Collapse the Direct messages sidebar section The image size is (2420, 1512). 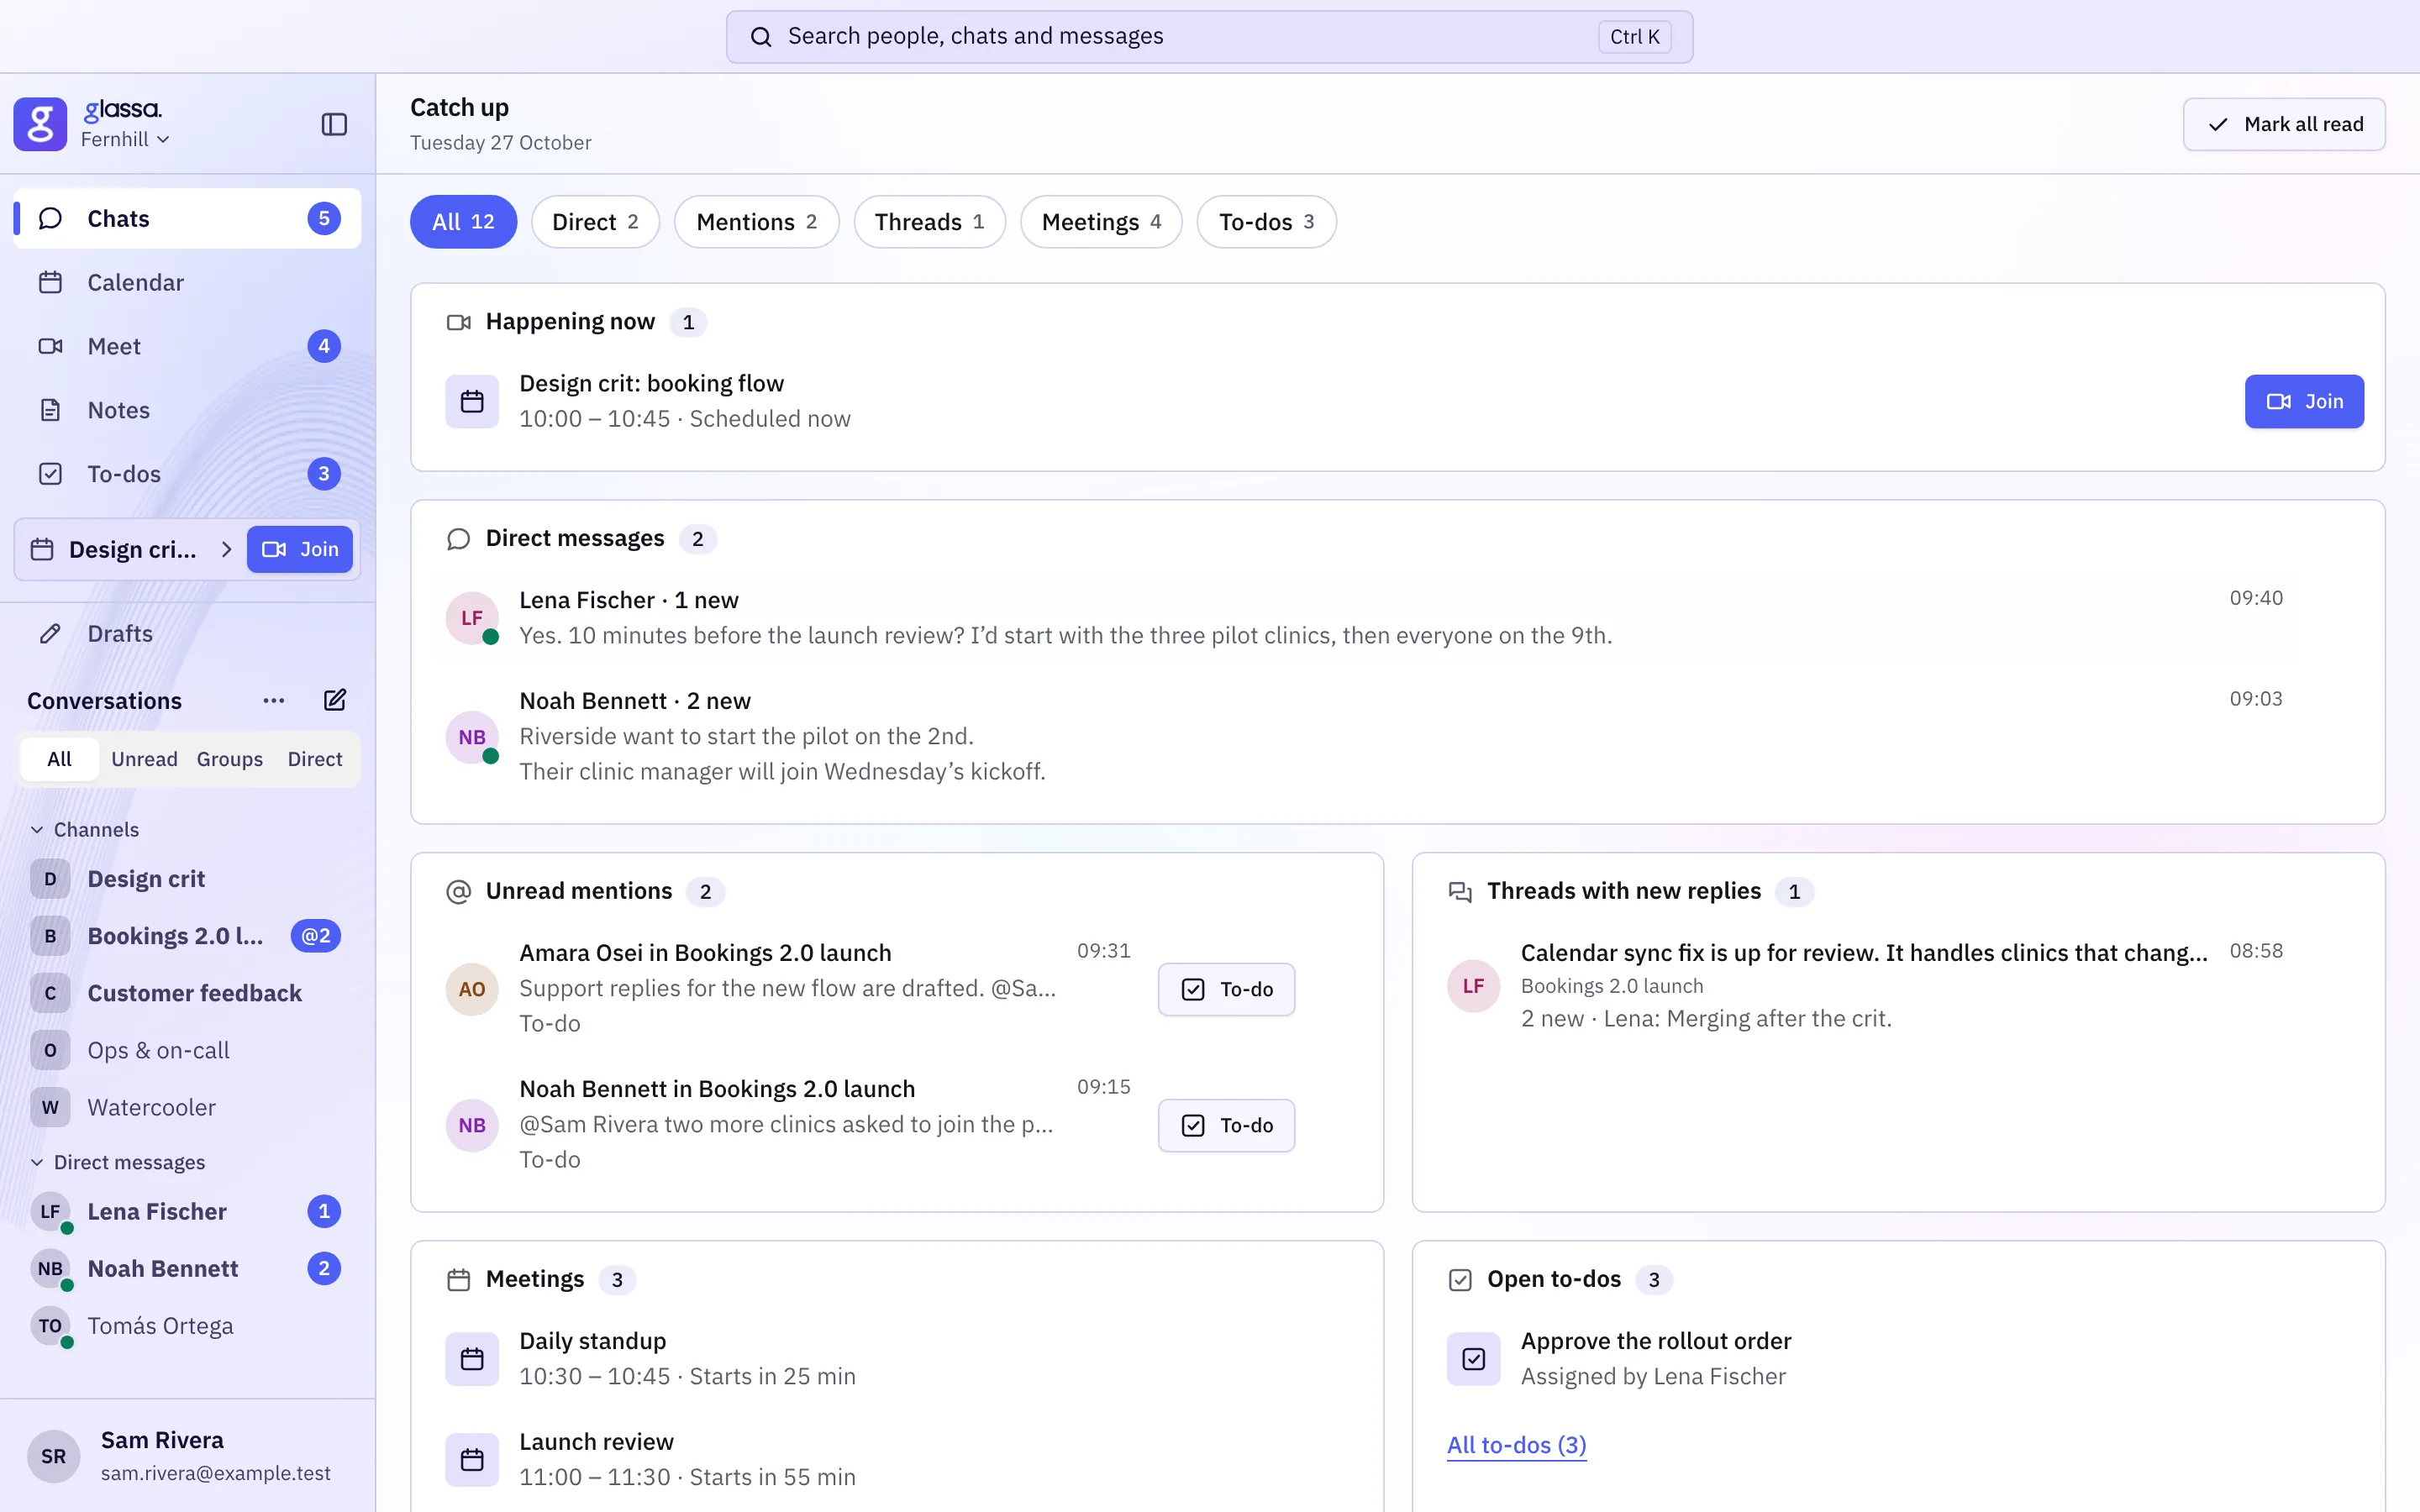[x=37, y=1162]
